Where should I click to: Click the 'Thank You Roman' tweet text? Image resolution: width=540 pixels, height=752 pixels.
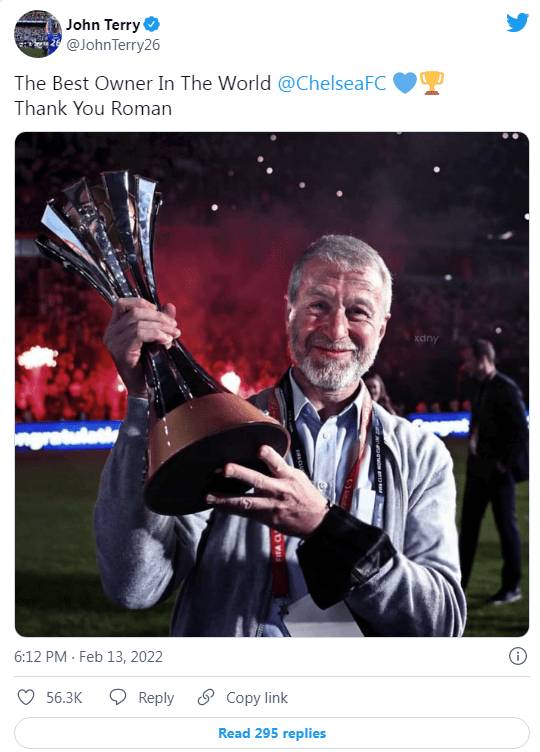tap(93, 108)
